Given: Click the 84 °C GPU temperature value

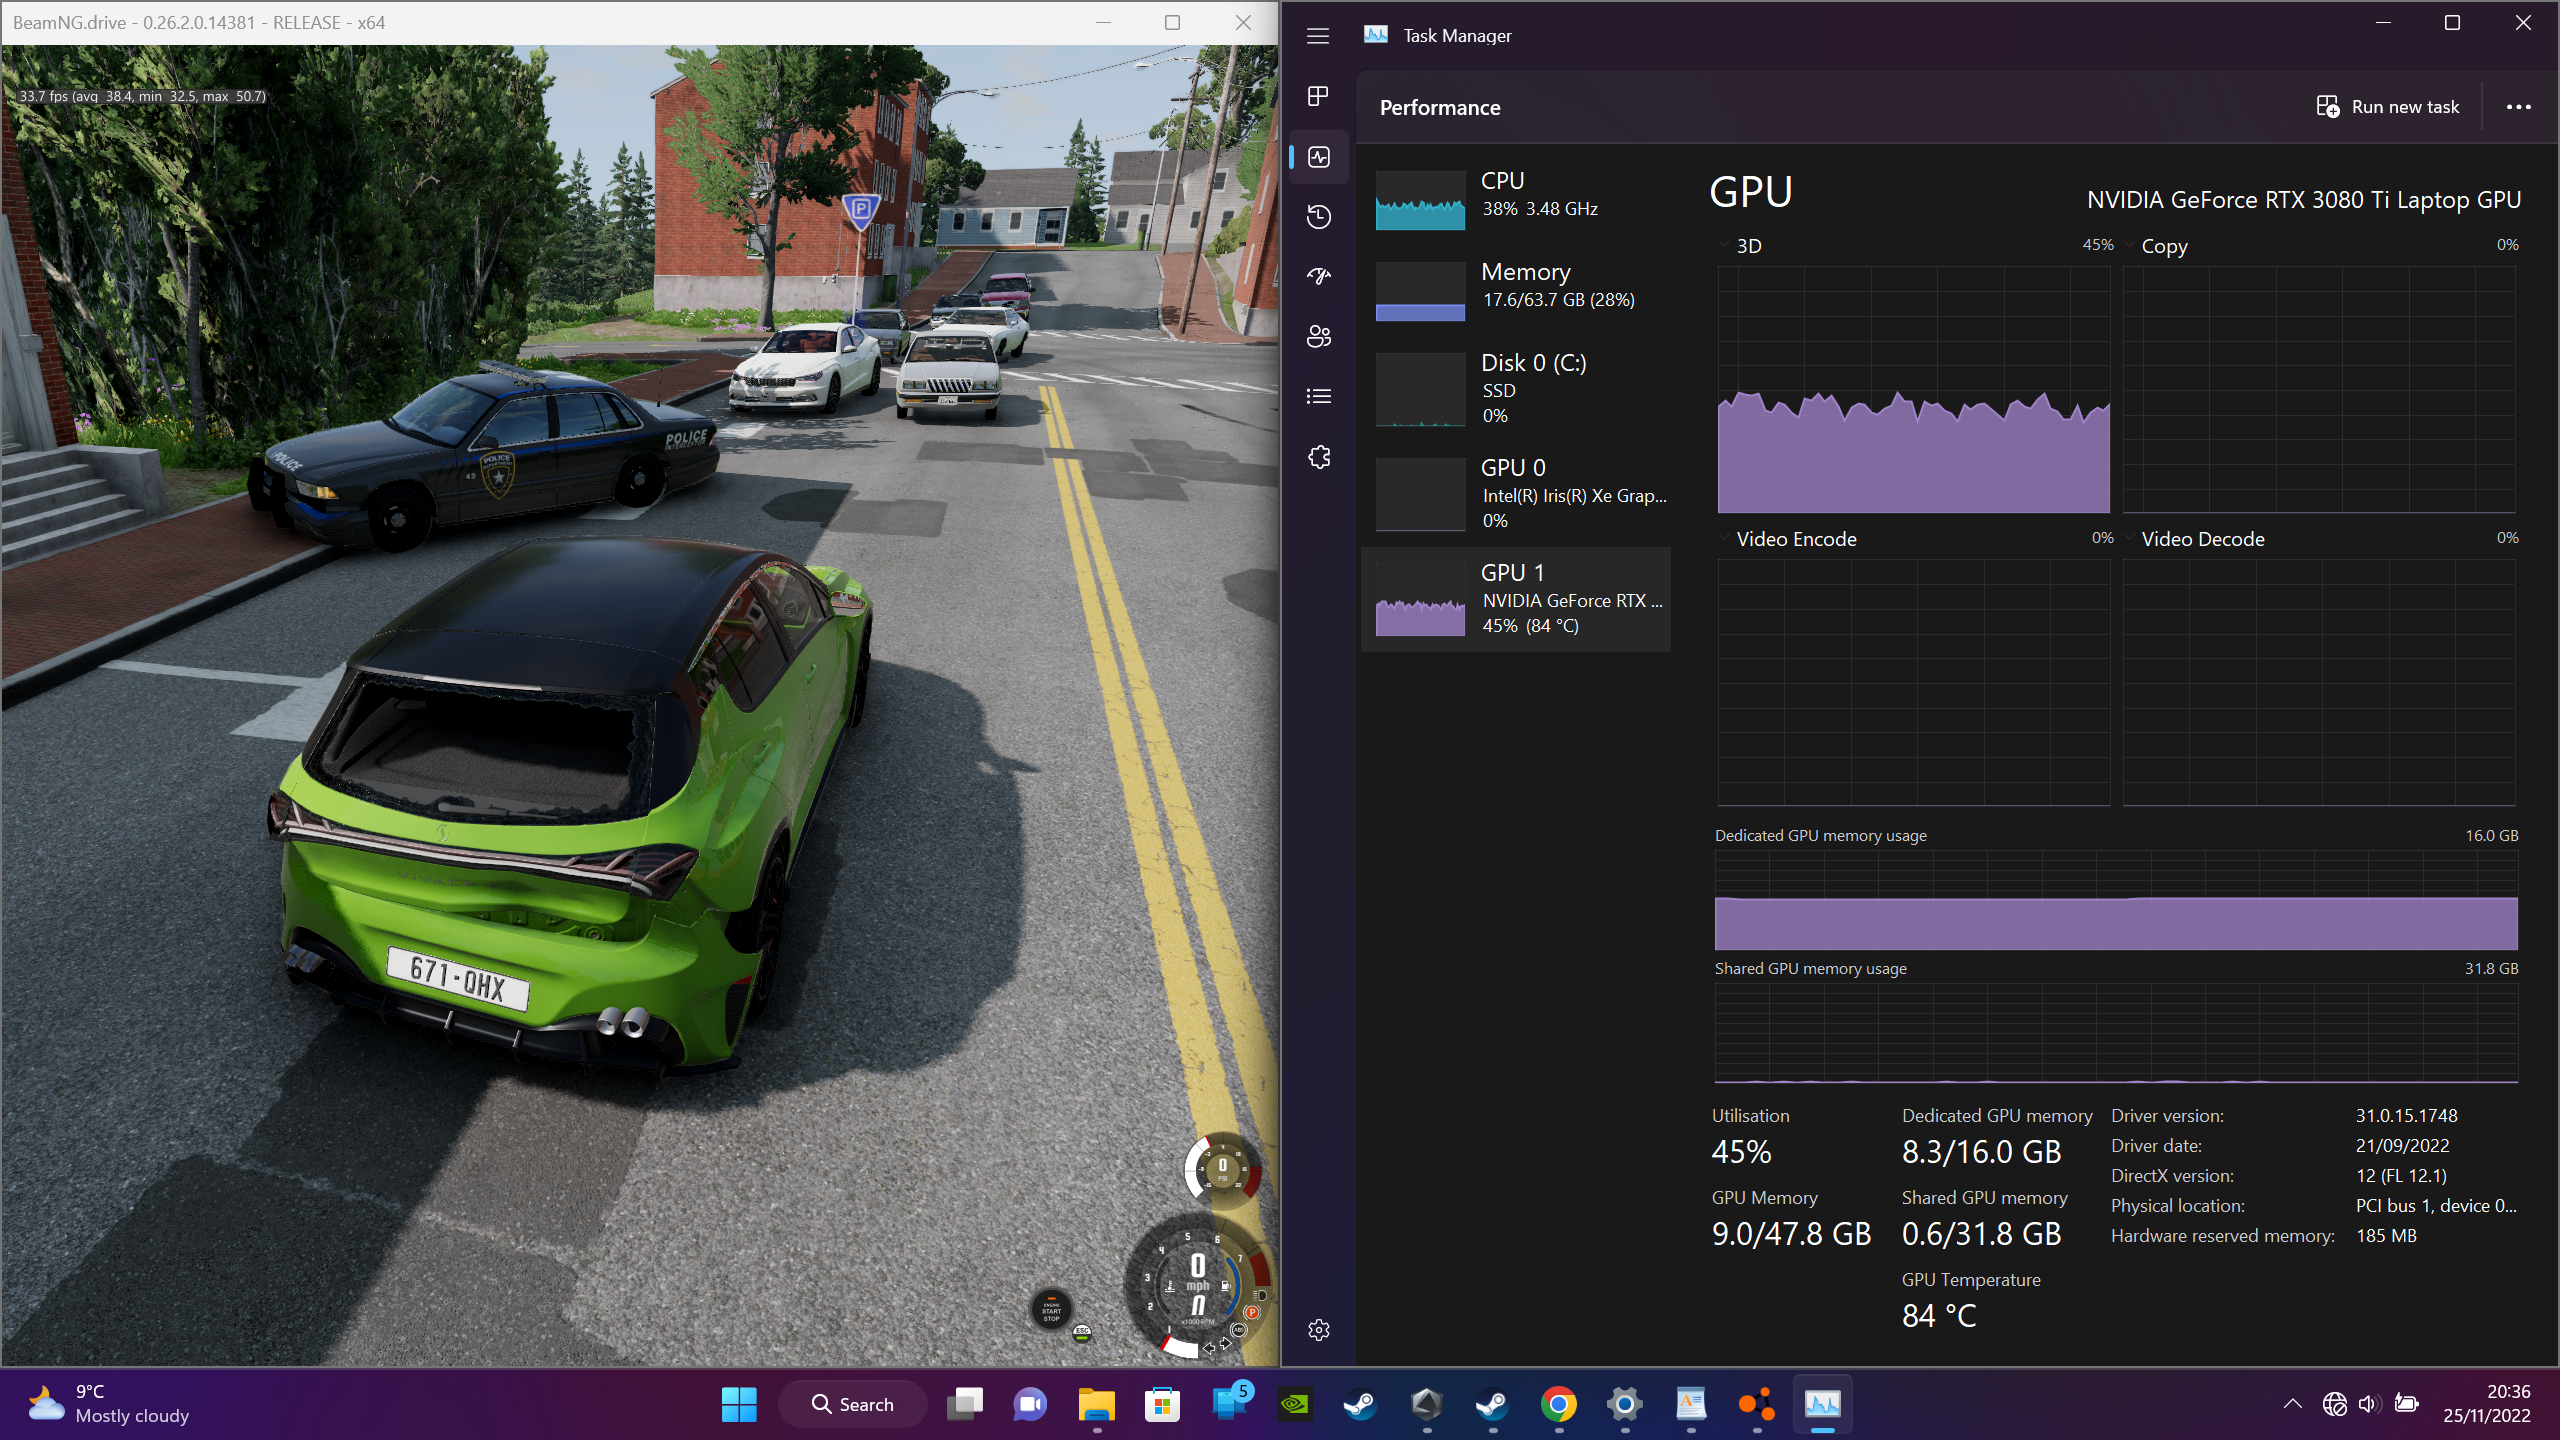Looking at the screenshot, I should 1939,1316.
